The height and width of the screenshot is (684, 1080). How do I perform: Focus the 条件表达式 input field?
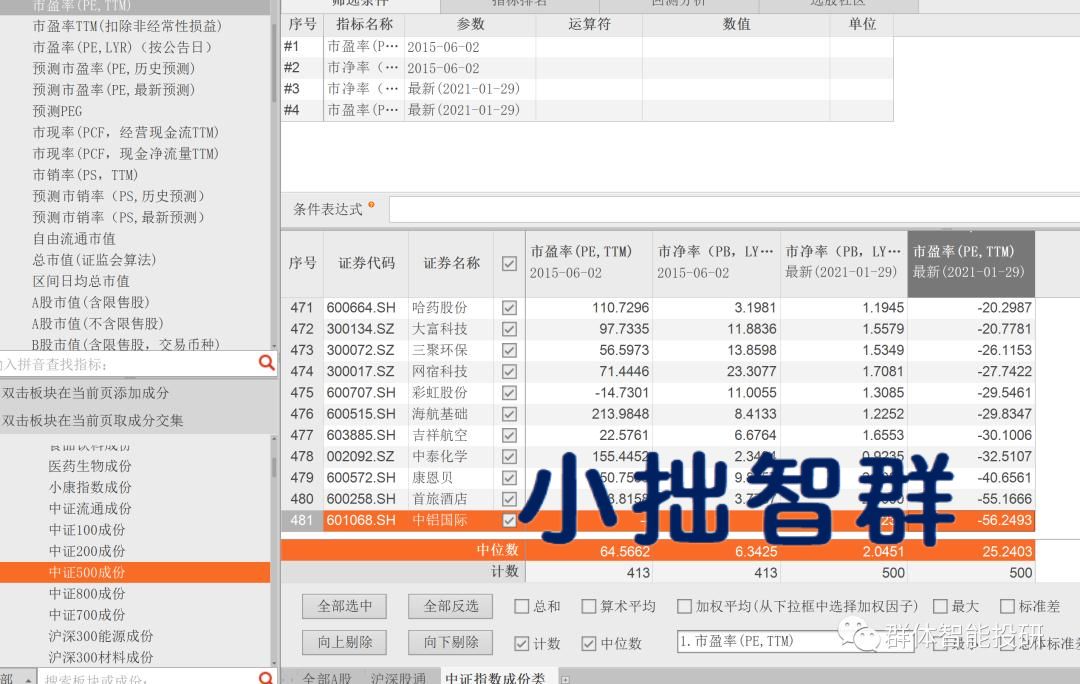(734, 209)
